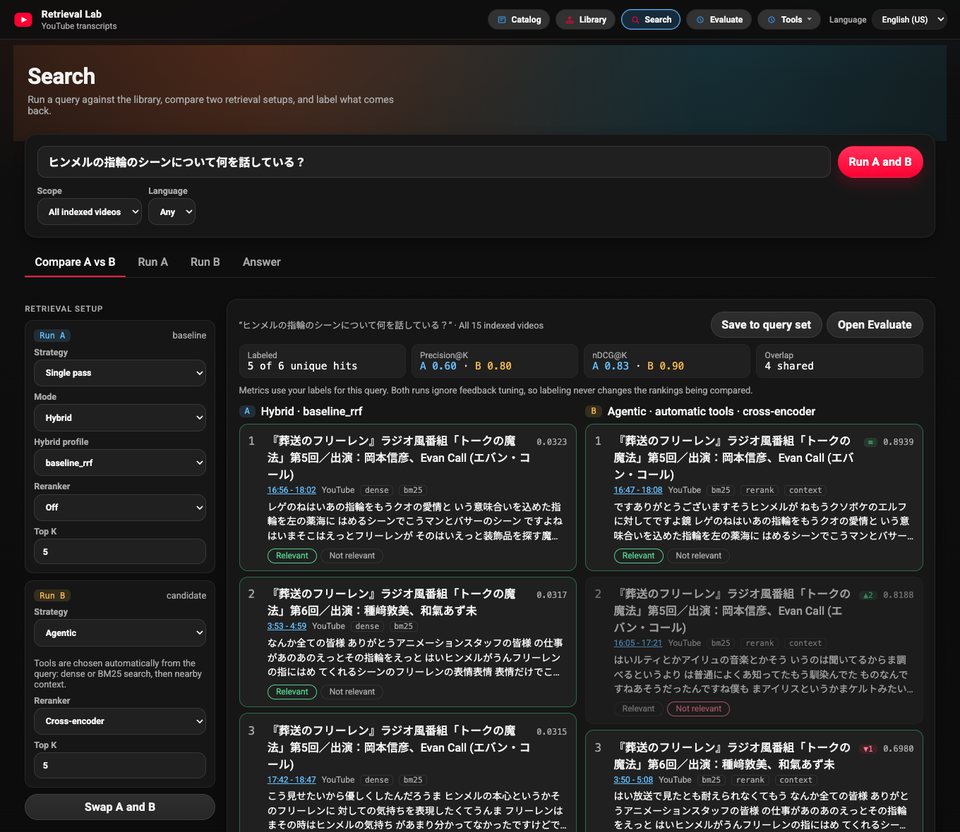The height and width of the screenshot is (832, 960).
Task: Open timestamp link 17:42 - 18:47
Action: (x=291, y=779)
